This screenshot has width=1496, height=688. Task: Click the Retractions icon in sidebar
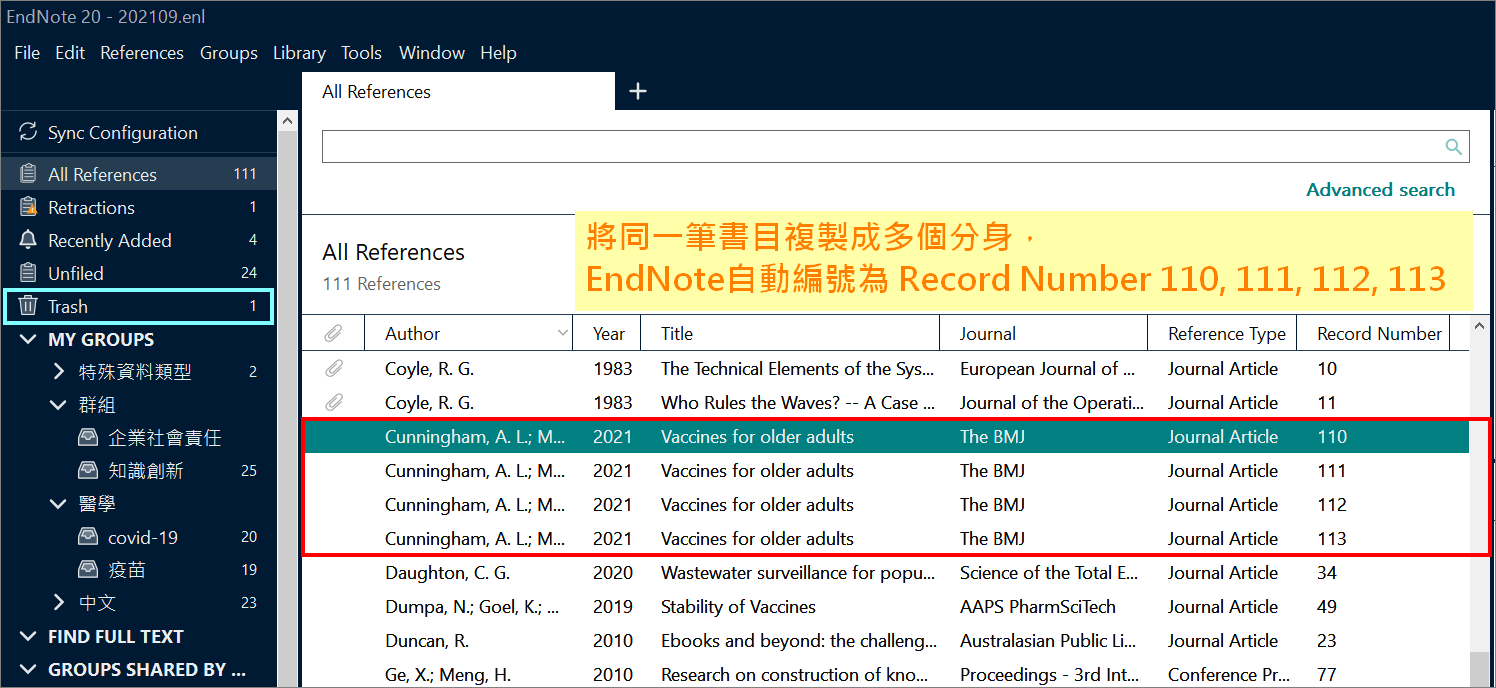point(28,207)
